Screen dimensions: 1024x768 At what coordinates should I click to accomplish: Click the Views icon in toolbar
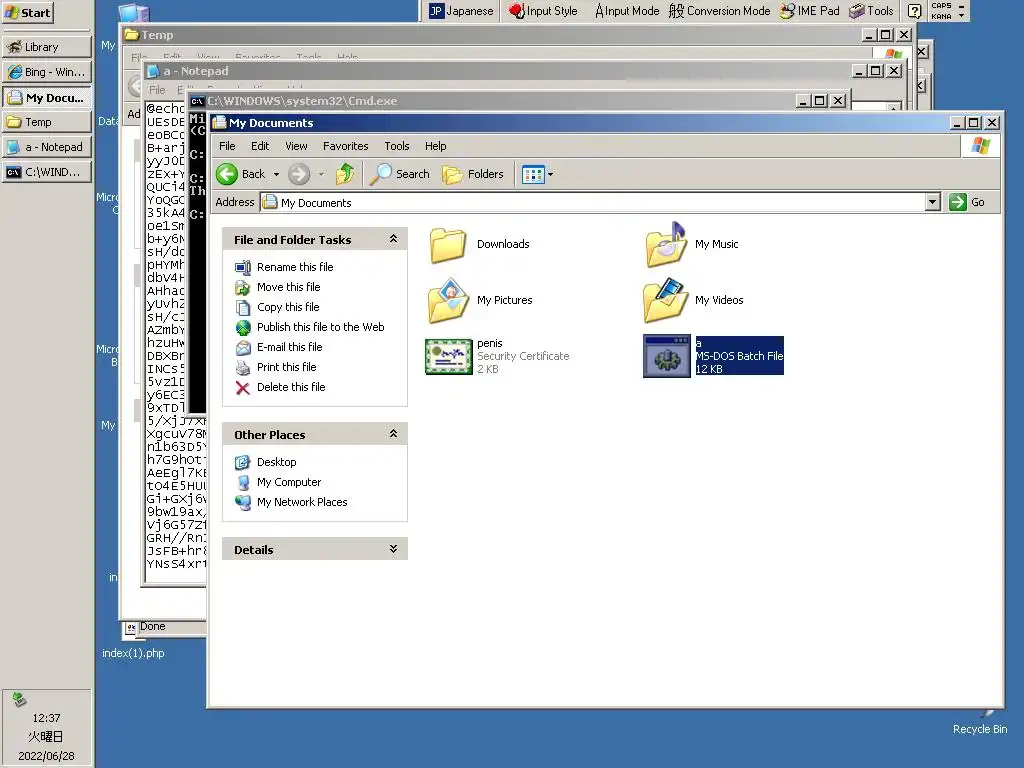533,174
